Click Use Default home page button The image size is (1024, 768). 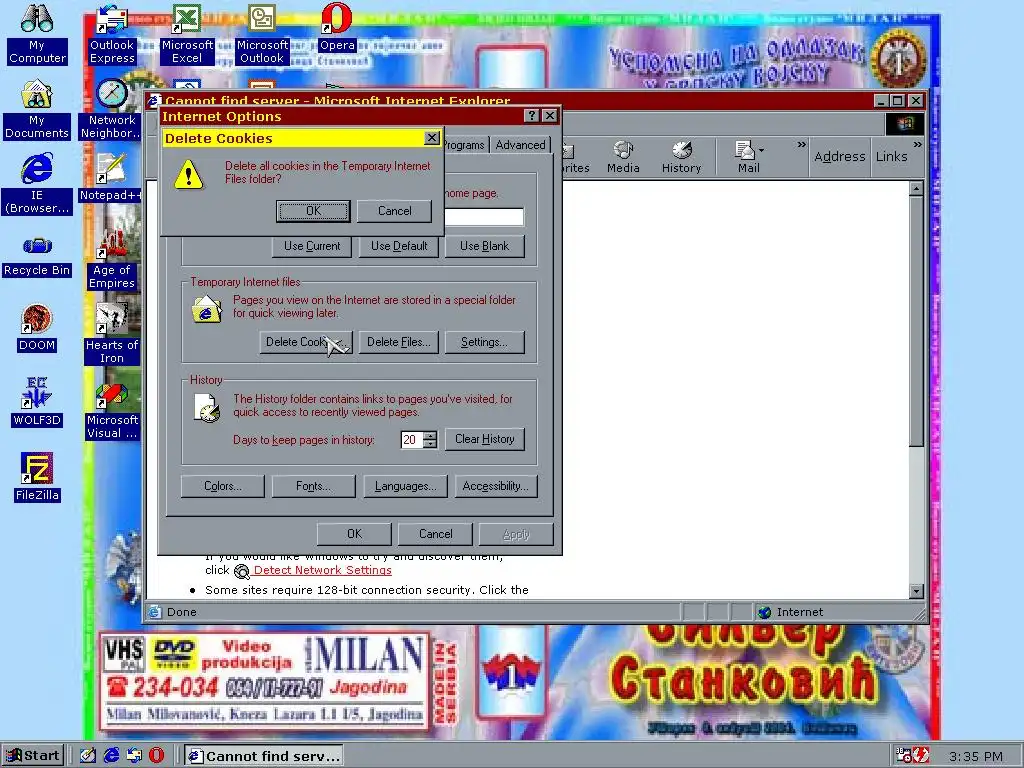(x=399, y=246)
